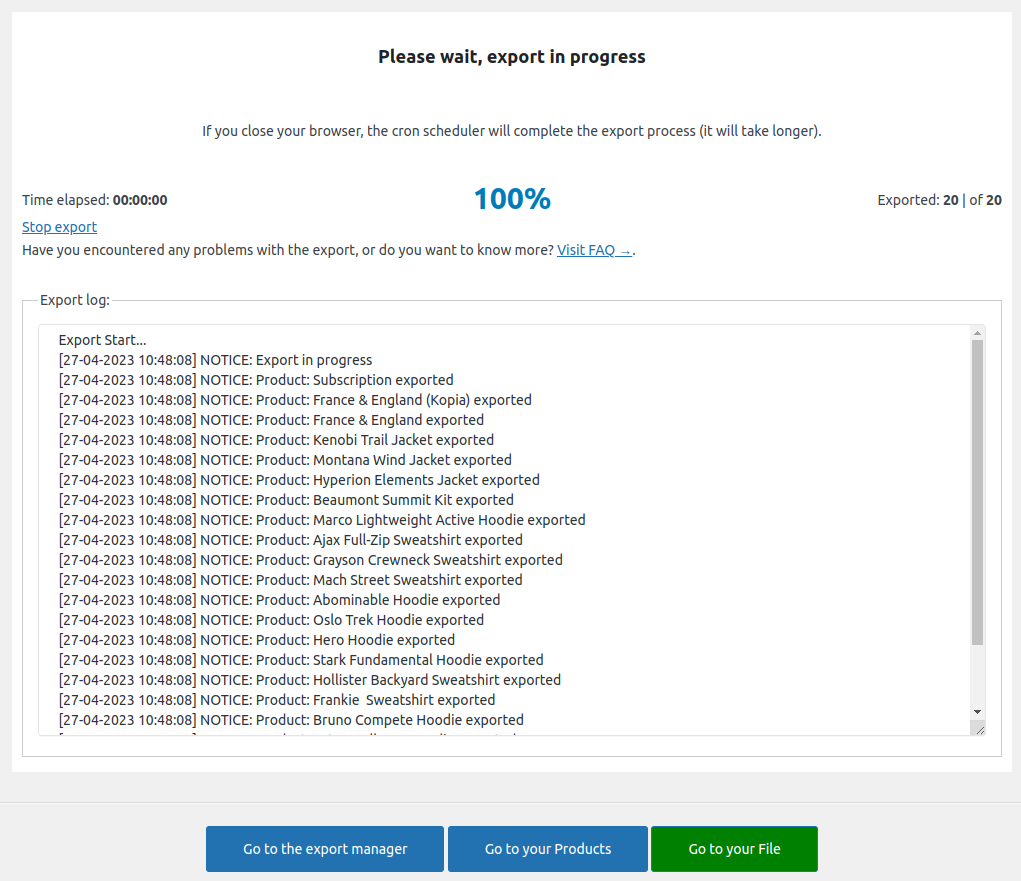This screenshot has height=881, width=1021.
Task: Click the Oslo Trek Hoodie log entry
Action: tap(271, 620)
